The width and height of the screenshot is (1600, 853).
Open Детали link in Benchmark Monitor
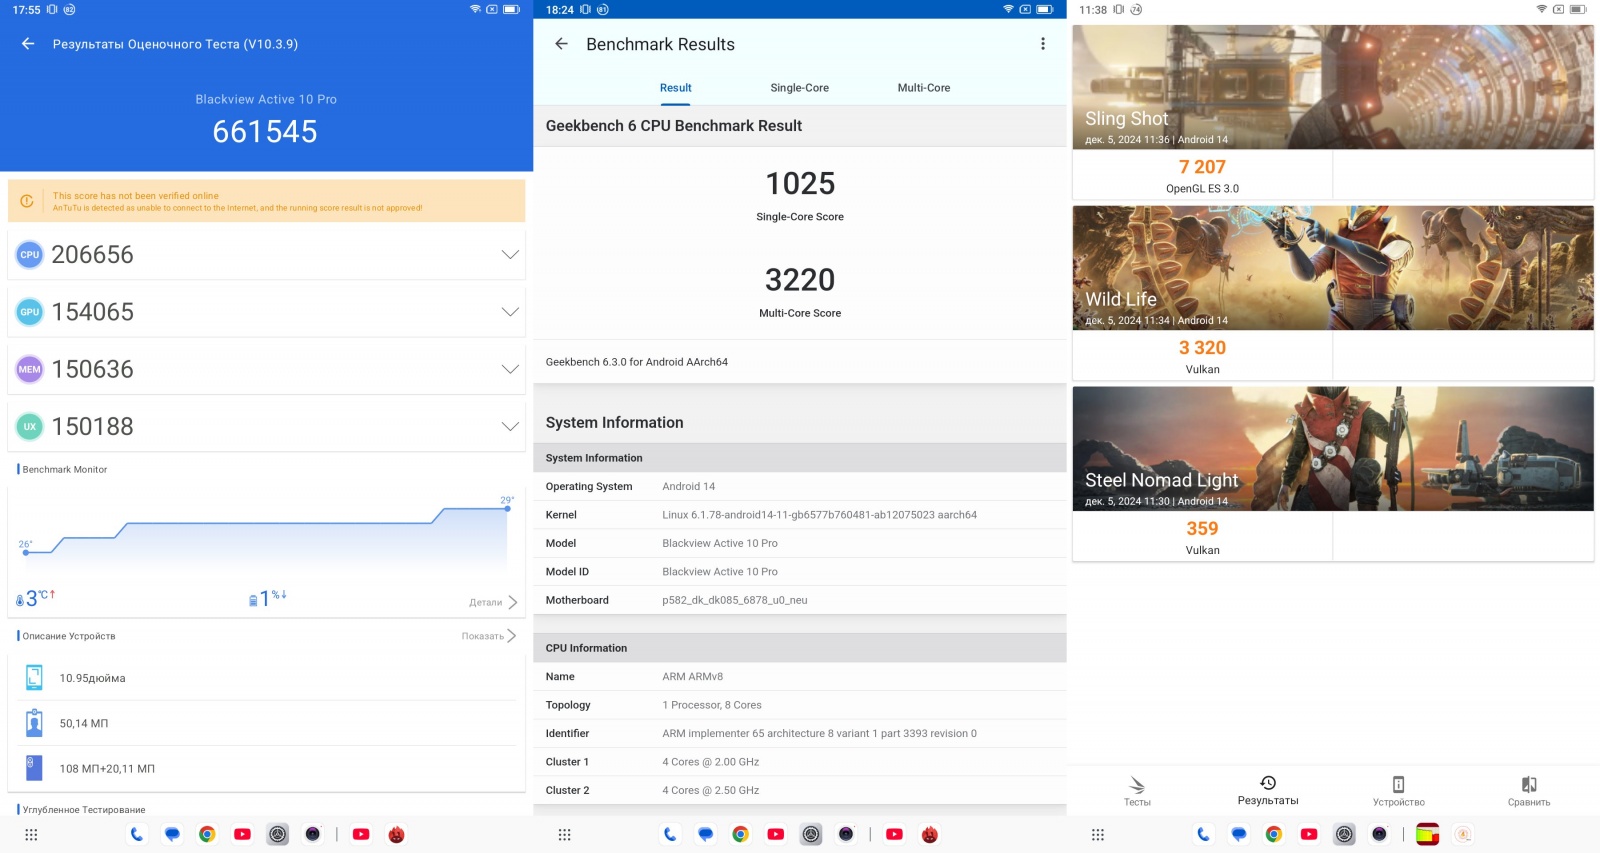pos(493,602)
